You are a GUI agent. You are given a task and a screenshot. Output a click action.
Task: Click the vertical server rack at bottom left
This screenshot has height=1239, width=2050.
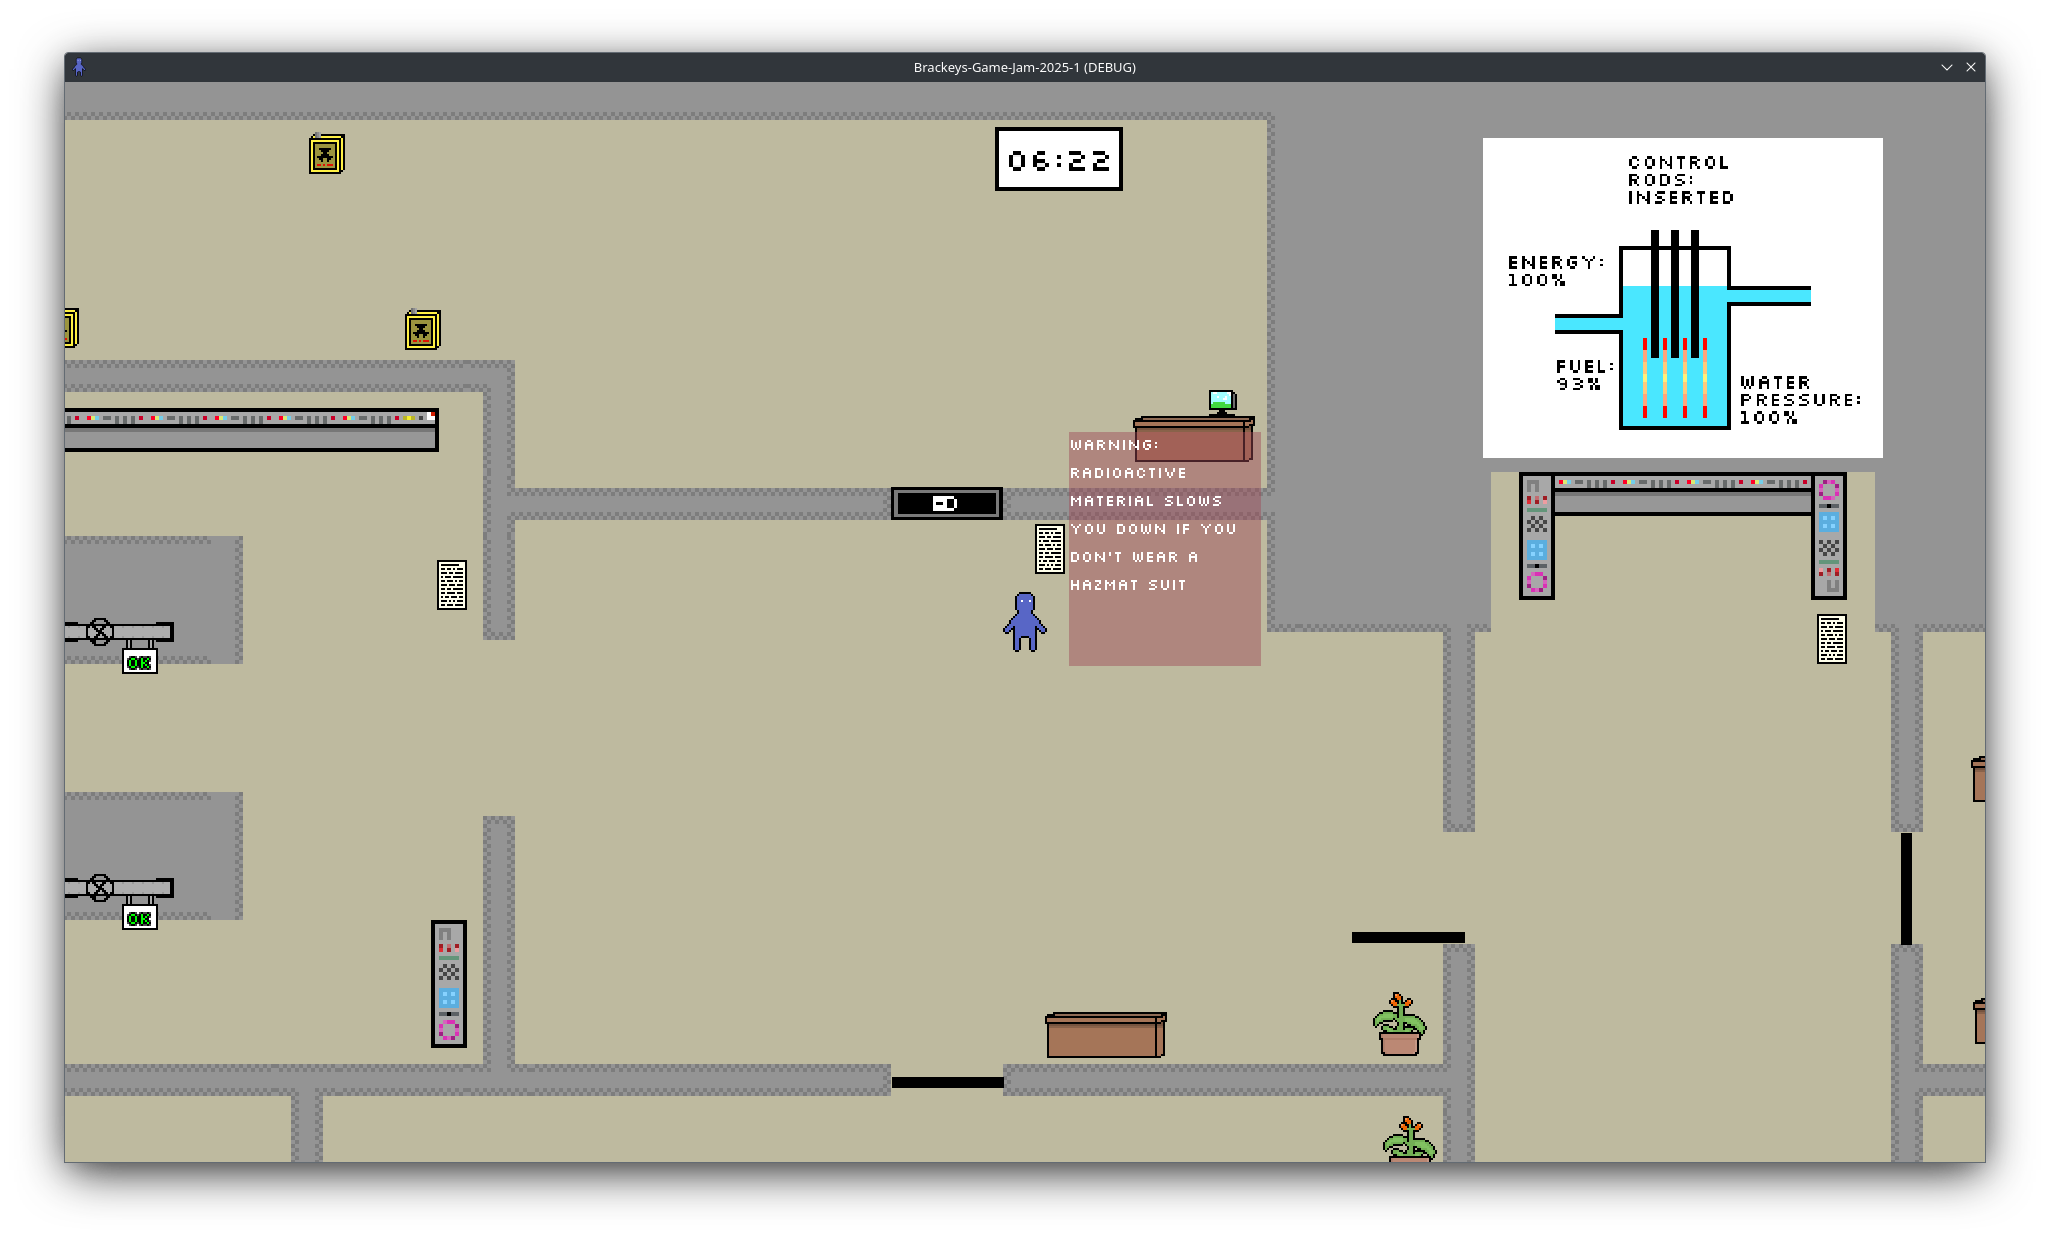[x=449, y=984]
